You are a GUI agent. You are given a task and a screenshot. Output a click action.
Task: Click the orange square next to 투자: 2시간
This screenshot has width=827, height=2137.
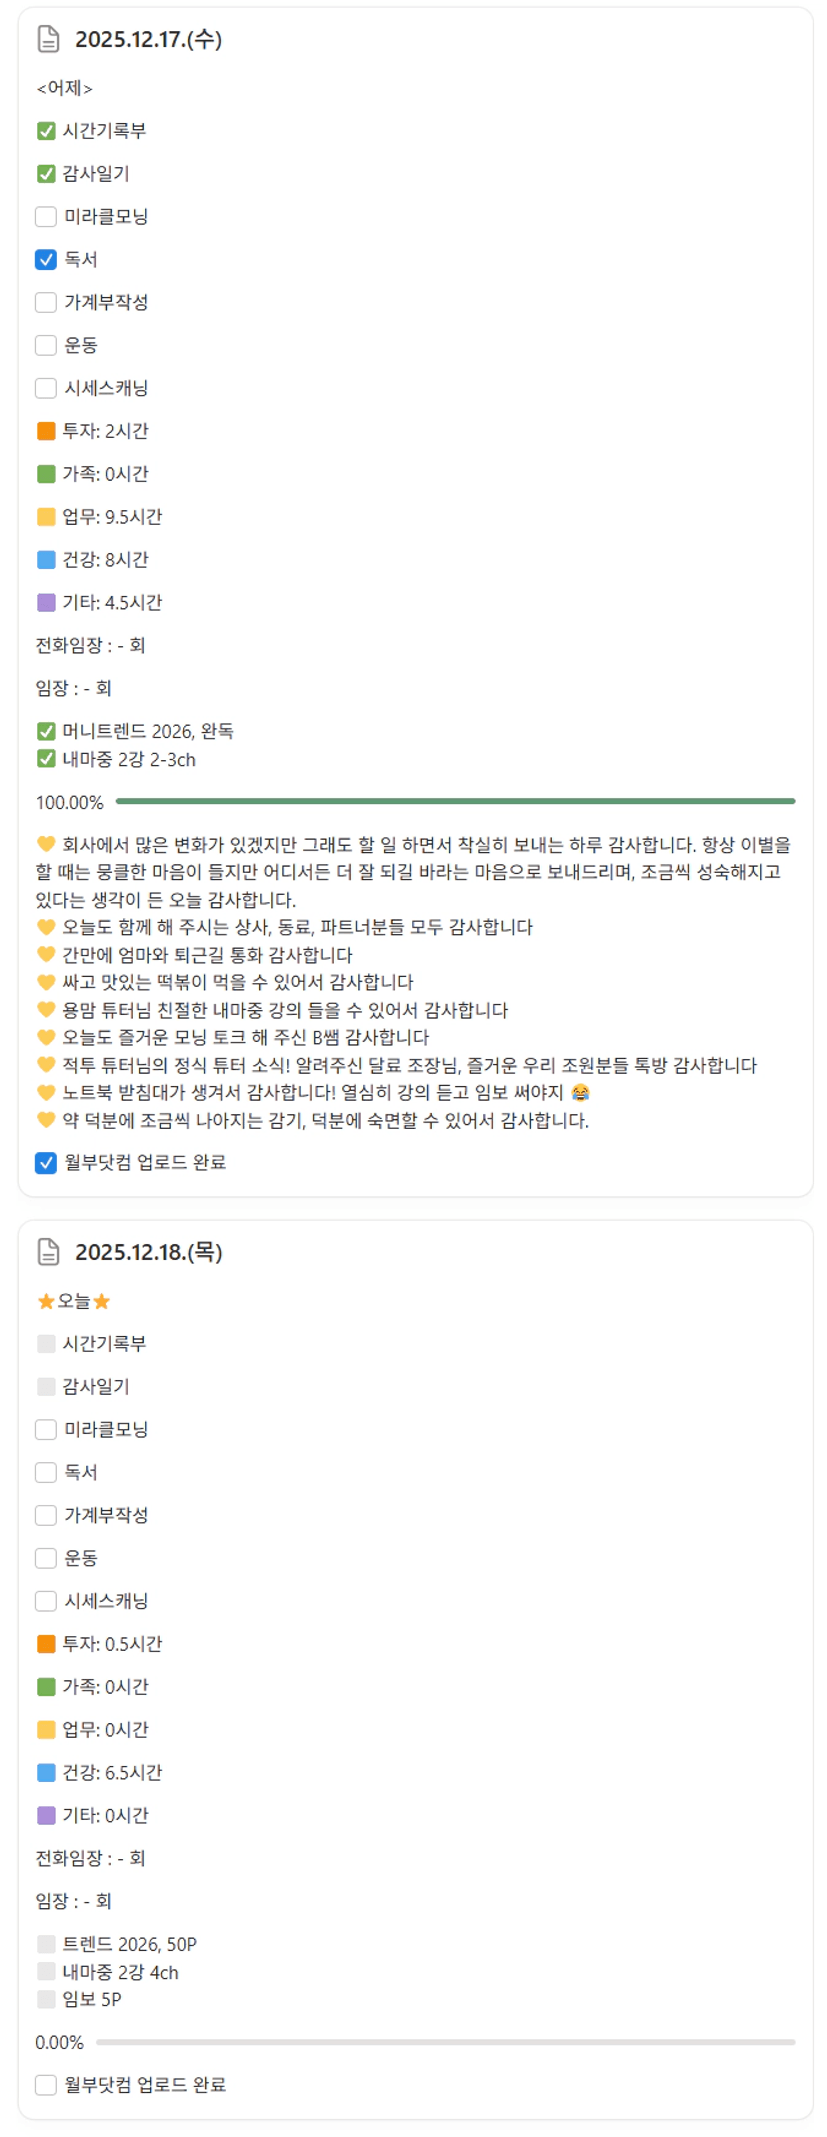[46, 431]
